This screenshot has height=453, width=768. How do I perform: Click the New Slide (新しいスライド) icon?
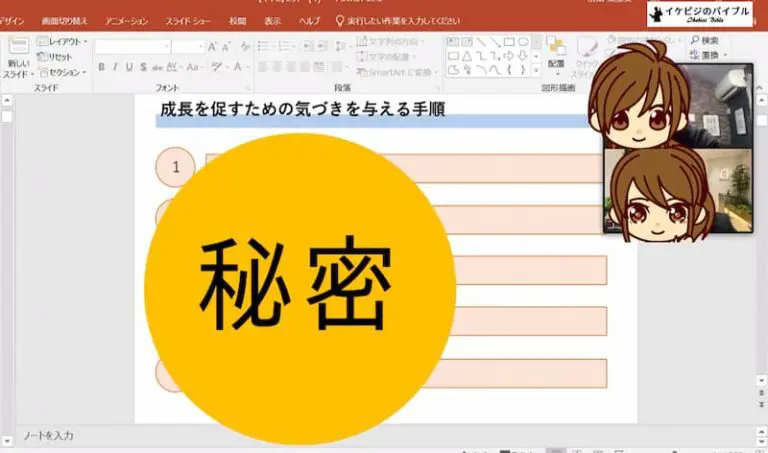[17, 52]
